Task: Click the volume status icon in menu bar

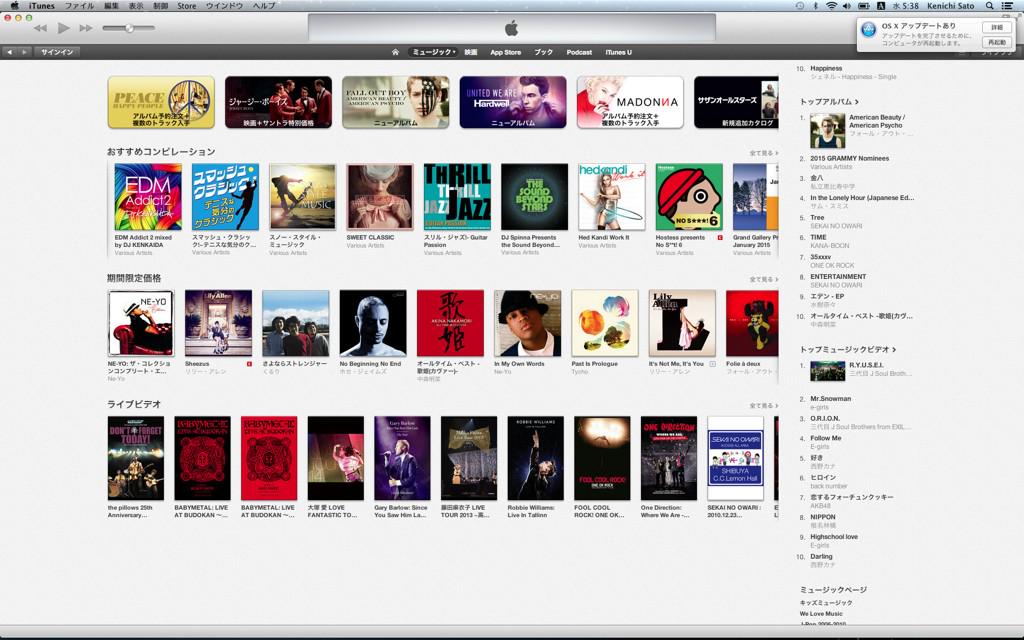Action: pyautogui.click(x=847, y=5)
